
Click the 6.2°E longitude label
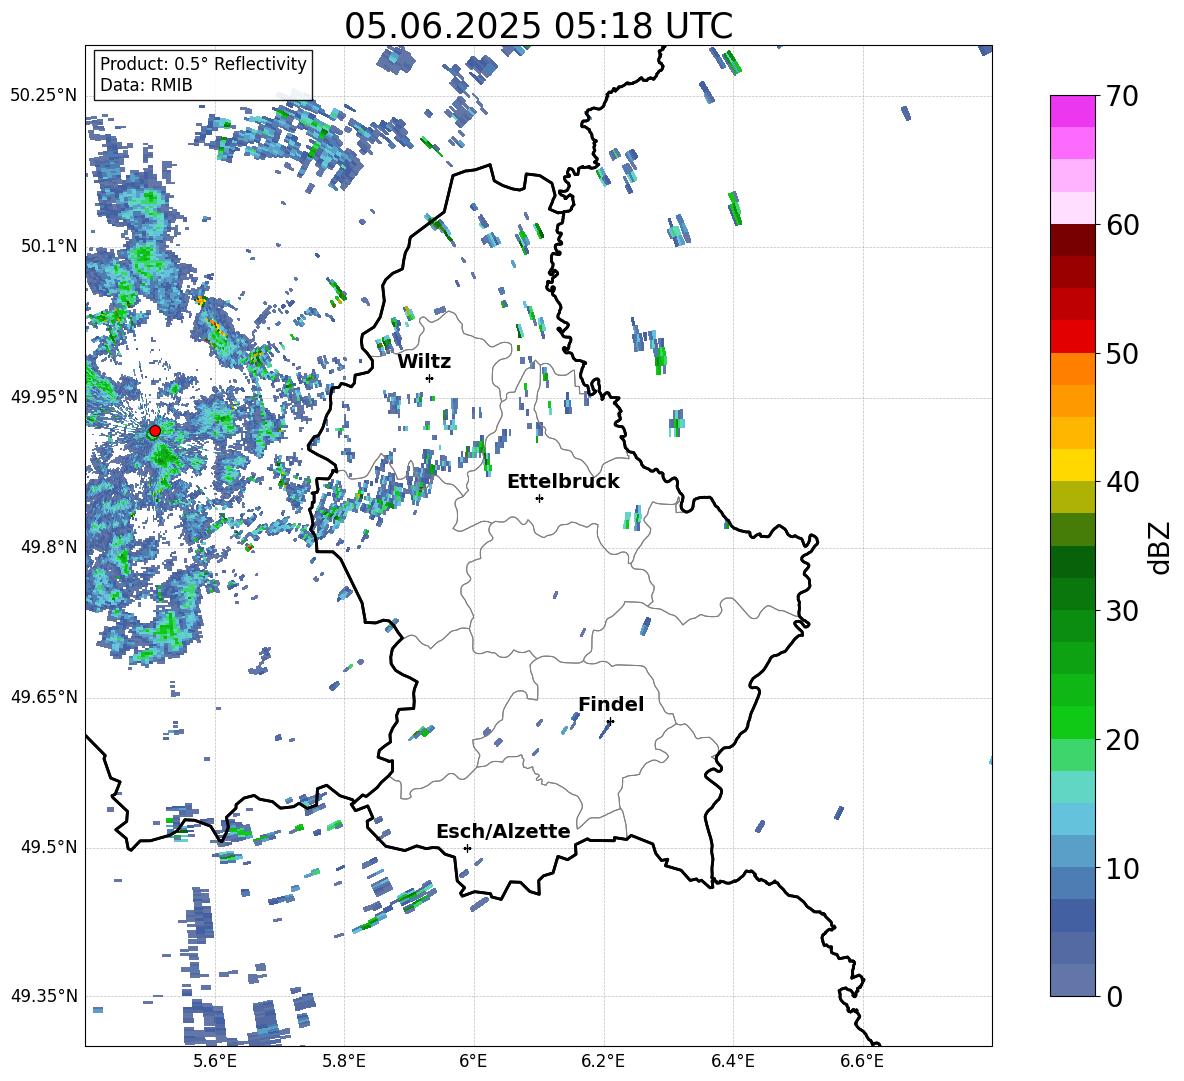(x=603, y=1061)
